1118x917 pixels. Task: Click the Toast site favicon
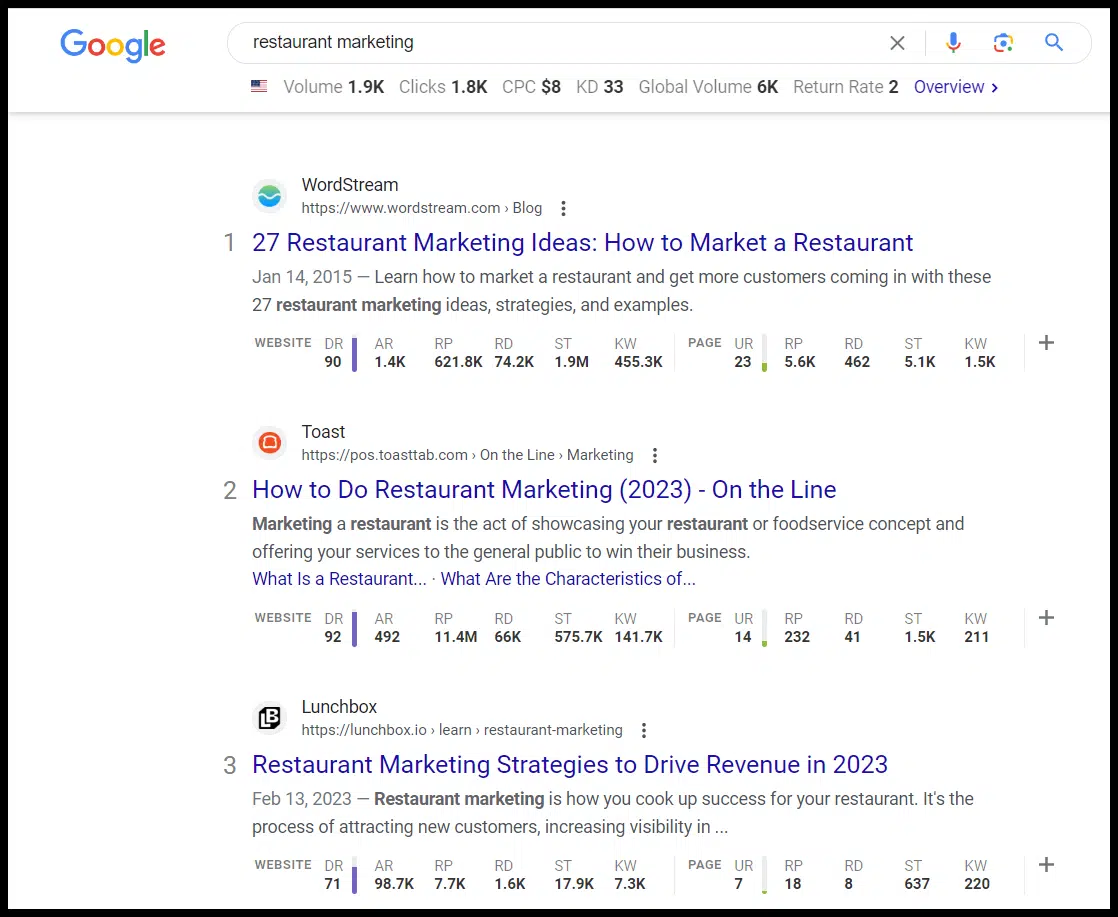coord(269,442)
